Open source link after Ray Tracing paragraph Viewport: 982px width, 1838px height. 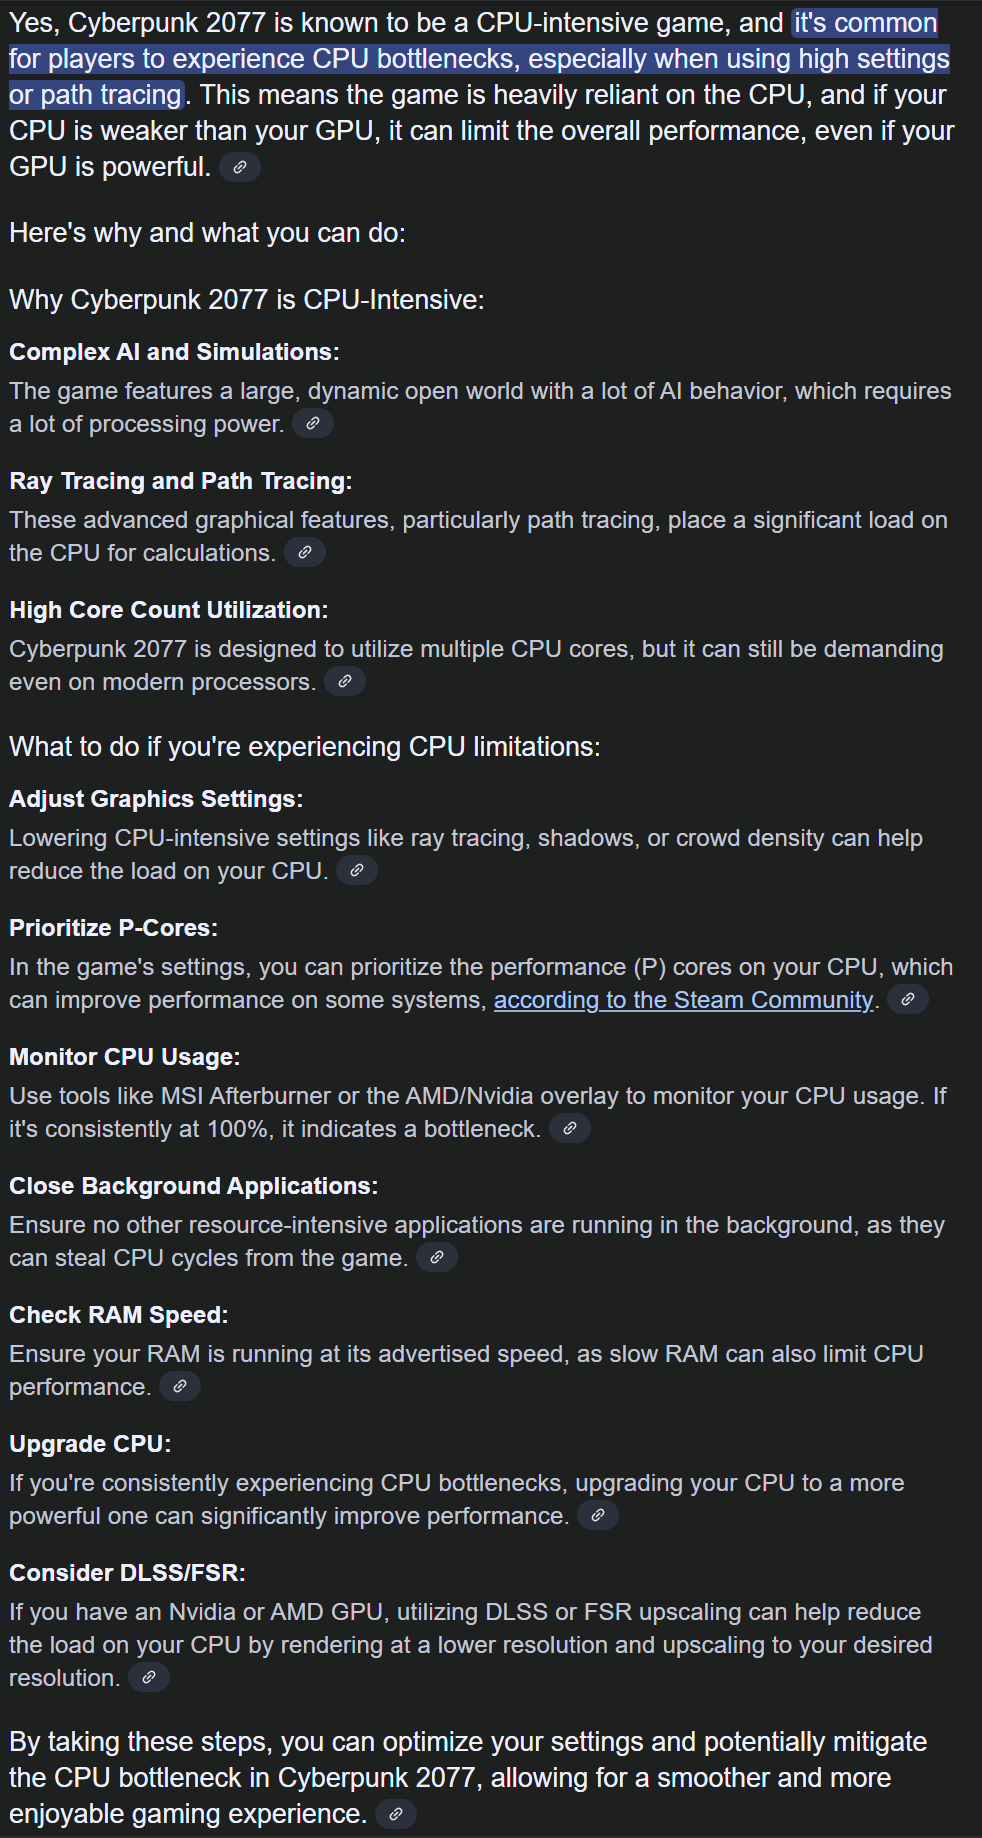305,552
